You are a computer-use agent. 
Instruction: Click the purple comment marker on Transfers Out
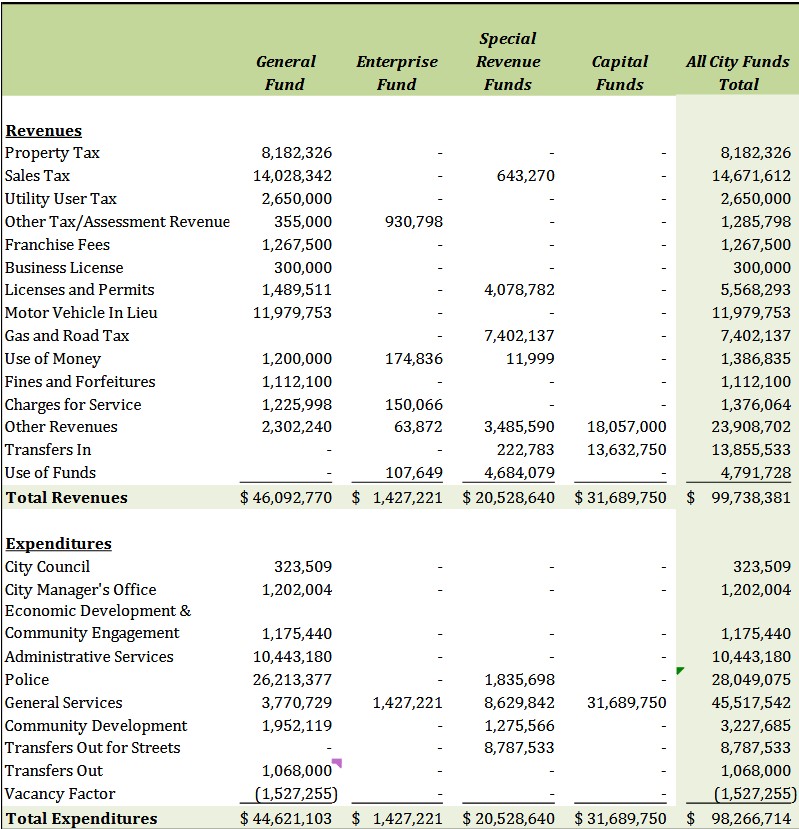(x=337, y=763)
